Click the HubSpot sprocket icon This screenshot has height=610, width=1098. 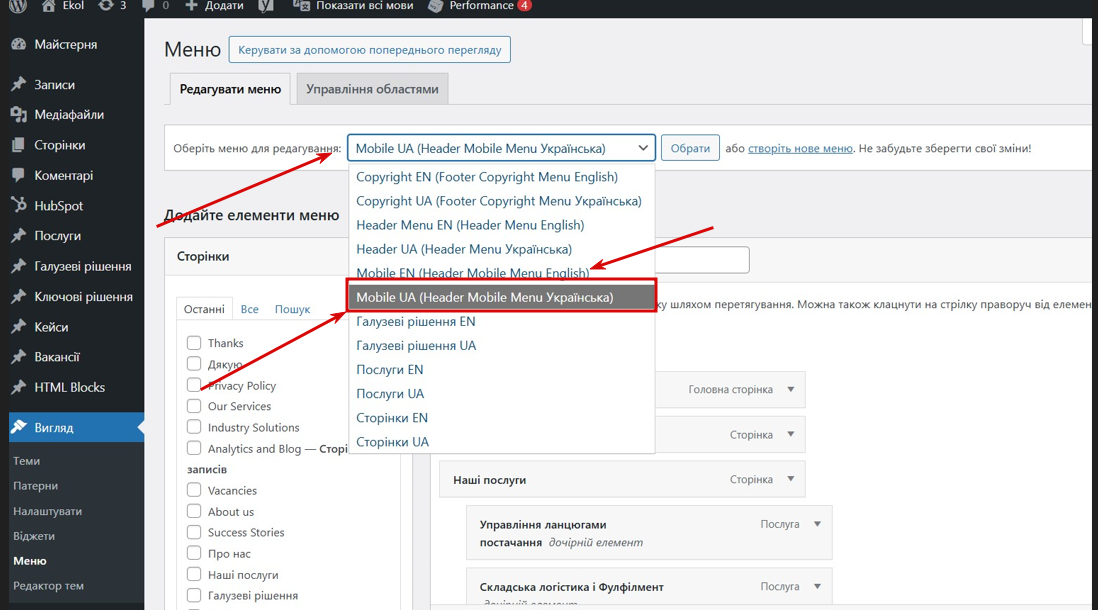(19, 205)
